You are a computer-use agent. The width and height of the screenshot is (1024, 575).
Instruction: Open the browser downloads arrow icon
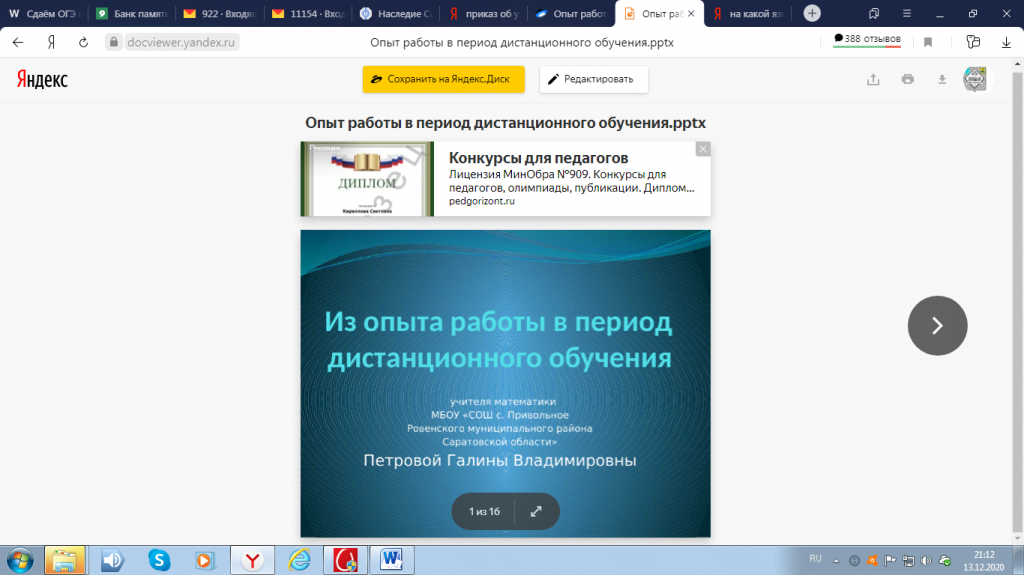tap(1006, 42)
